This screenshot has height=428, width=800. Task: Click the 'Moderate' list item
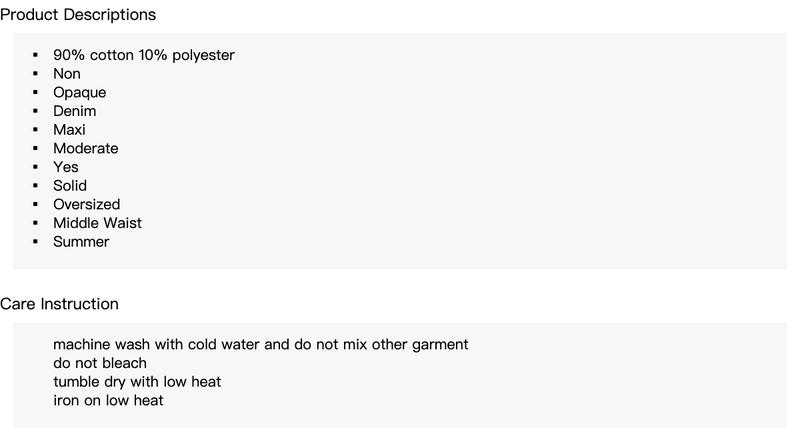coord(86,149)
